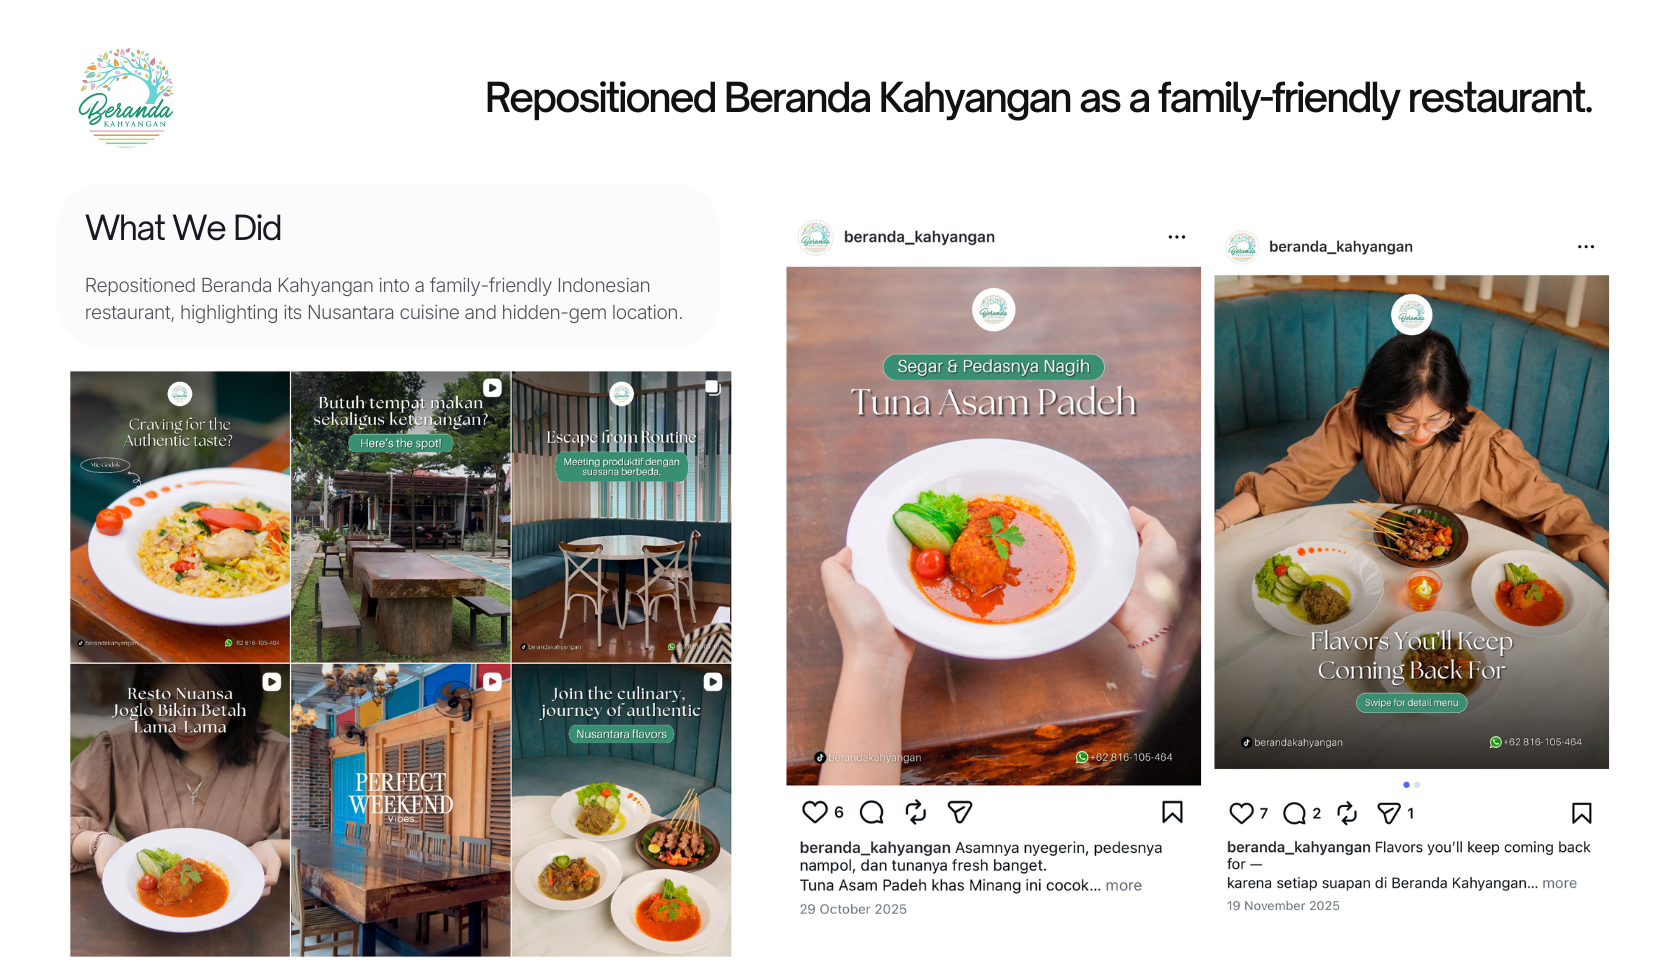This screenshot has width=1662, height=975.
Task: Open comments on 19 November post
Action: click(1294, 813)
